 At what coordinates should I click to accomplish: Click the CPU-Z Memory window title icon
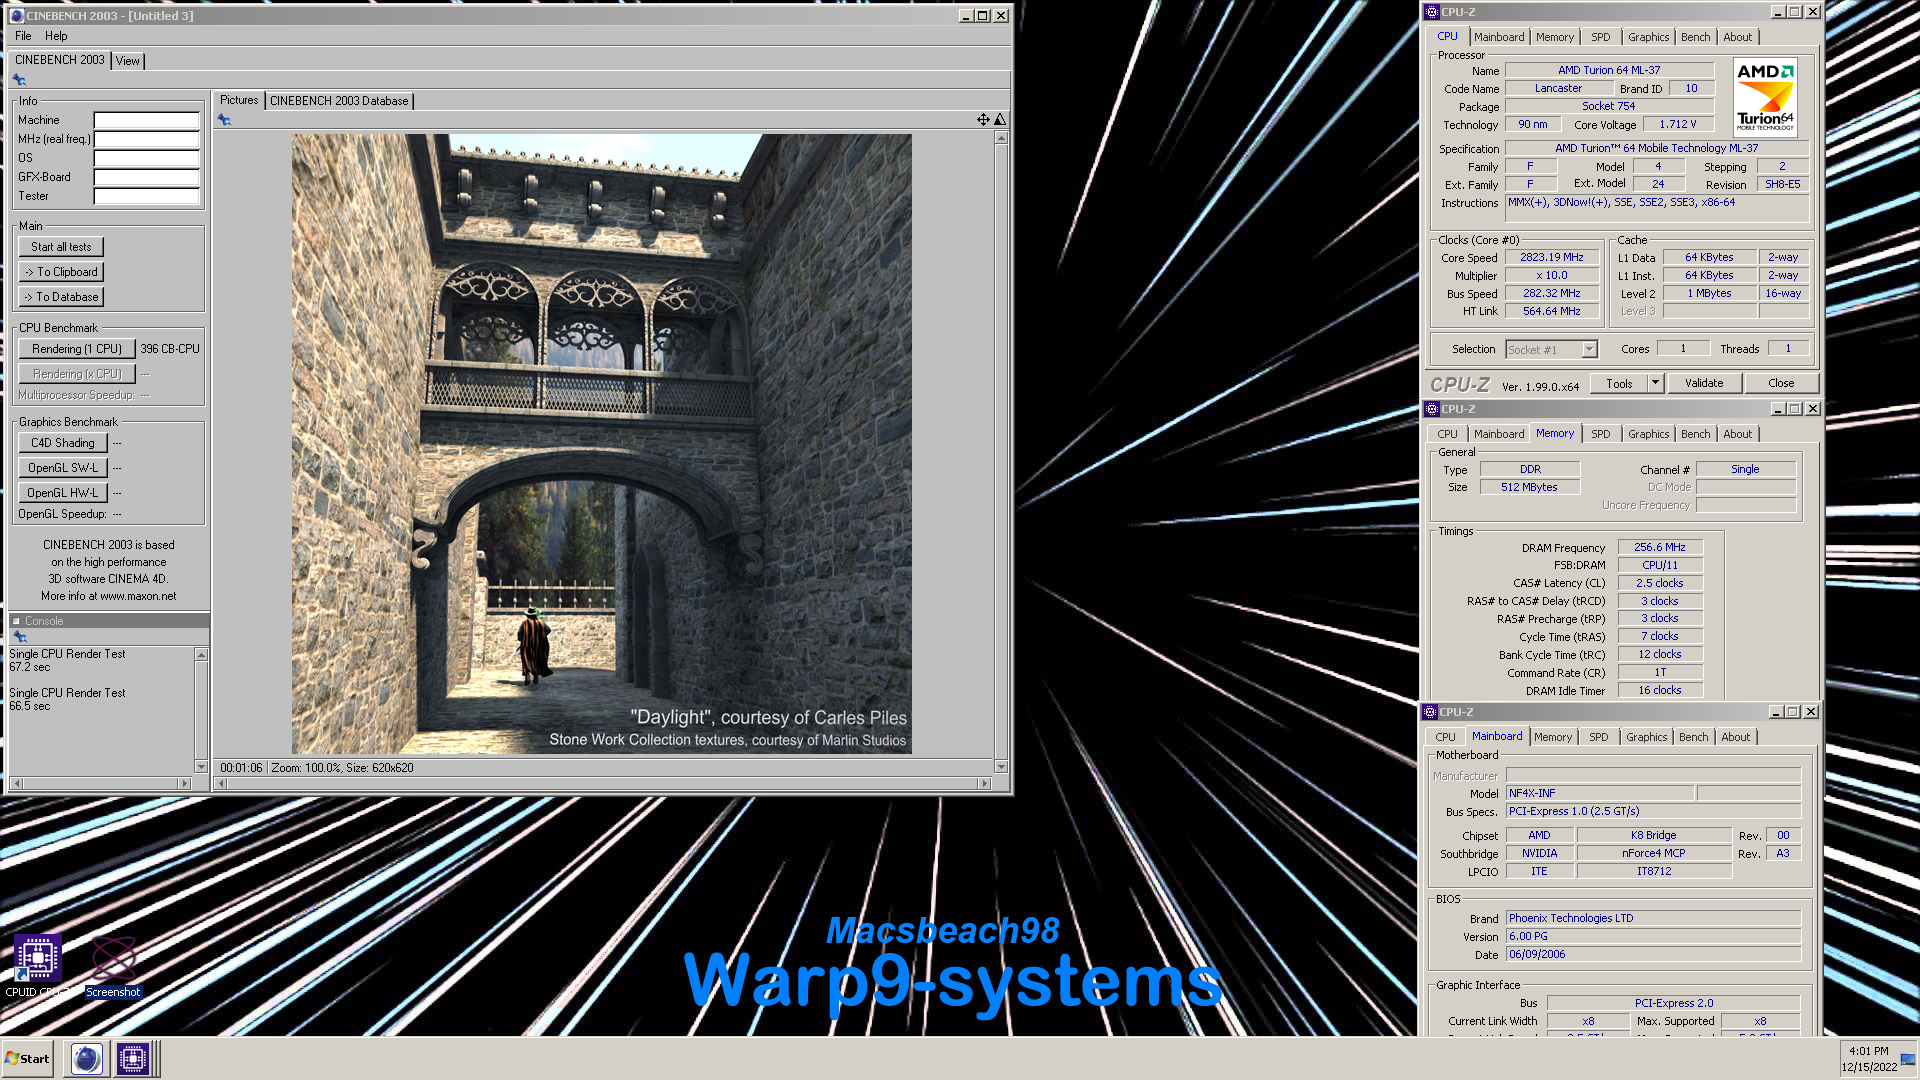pos(1432,409)
